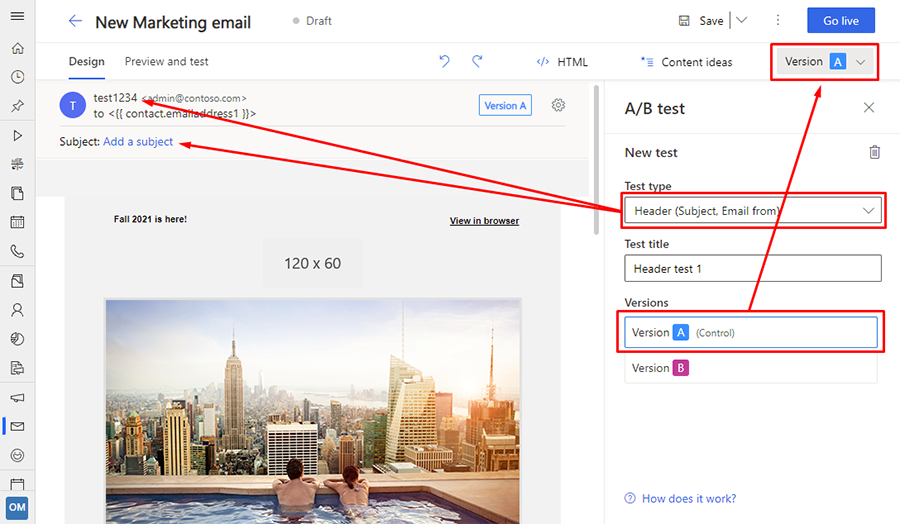Select the city skyline pool image

[313, 410]
